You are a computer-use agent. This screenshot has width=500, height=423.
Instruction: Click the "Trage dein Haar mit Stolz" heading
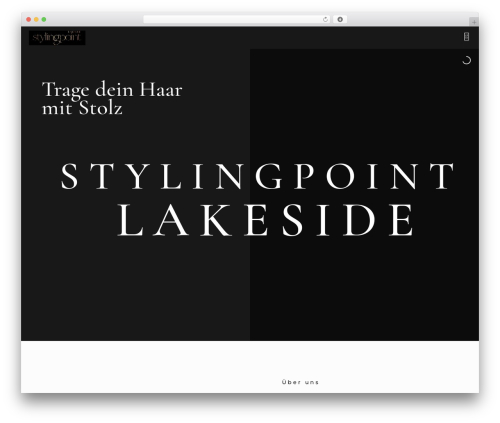tap(112, 98)
